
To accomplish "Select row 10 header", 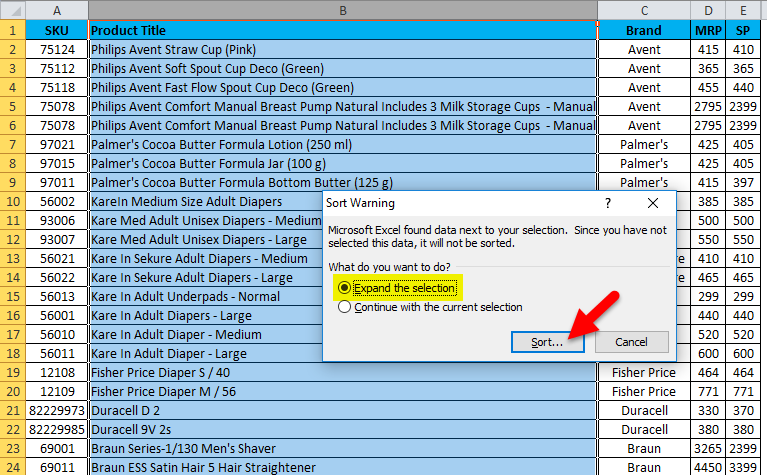I will pos(12,202).
